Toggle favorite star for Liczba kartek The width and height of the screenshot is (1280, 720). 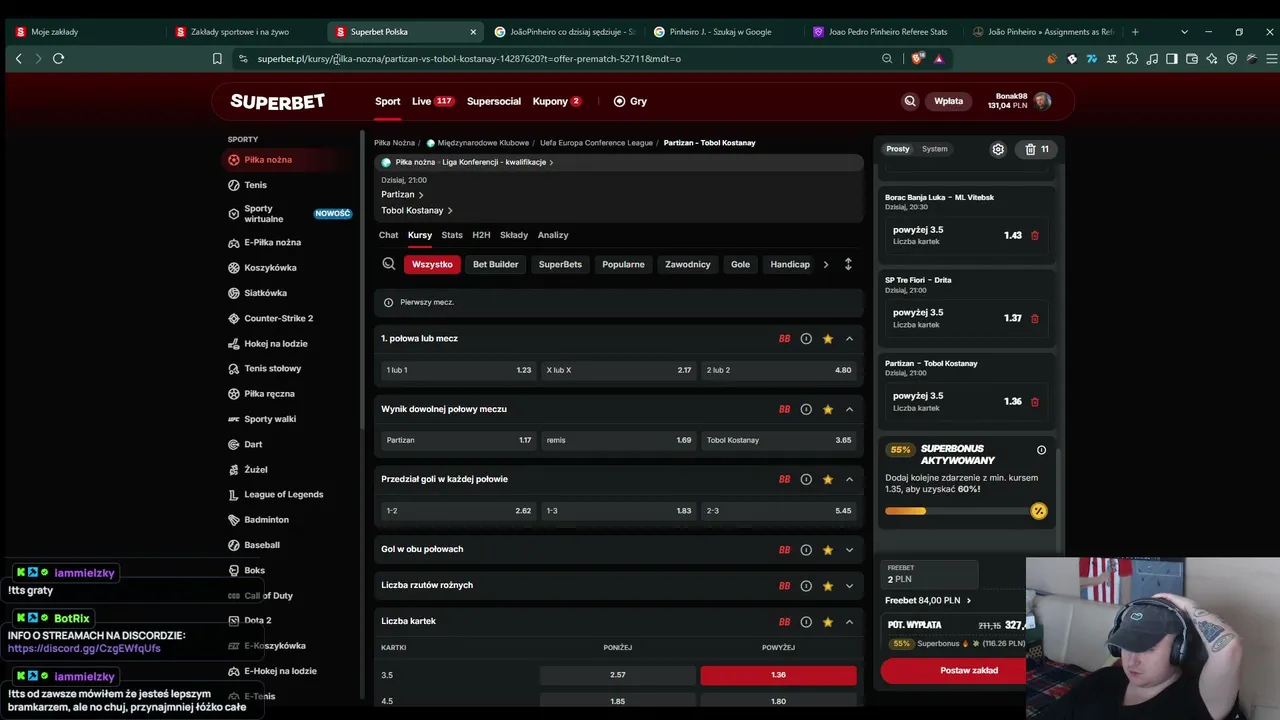click(x=828, y=622)
